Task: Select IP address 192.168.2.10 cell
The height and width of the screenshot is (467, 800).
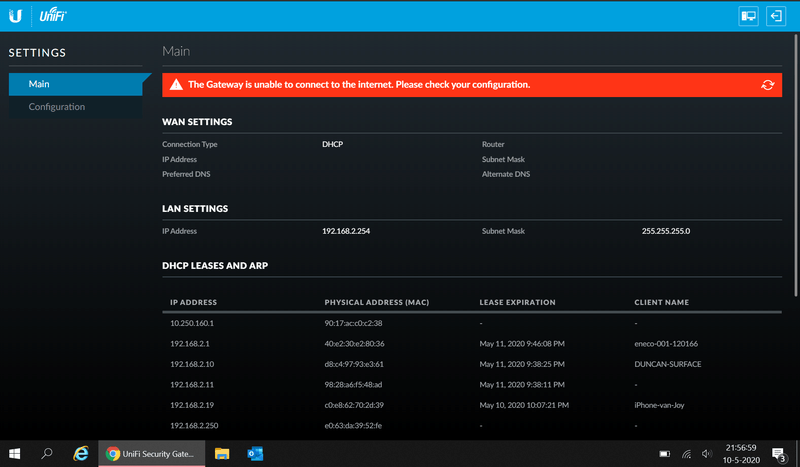Action: tap(192, 364)
